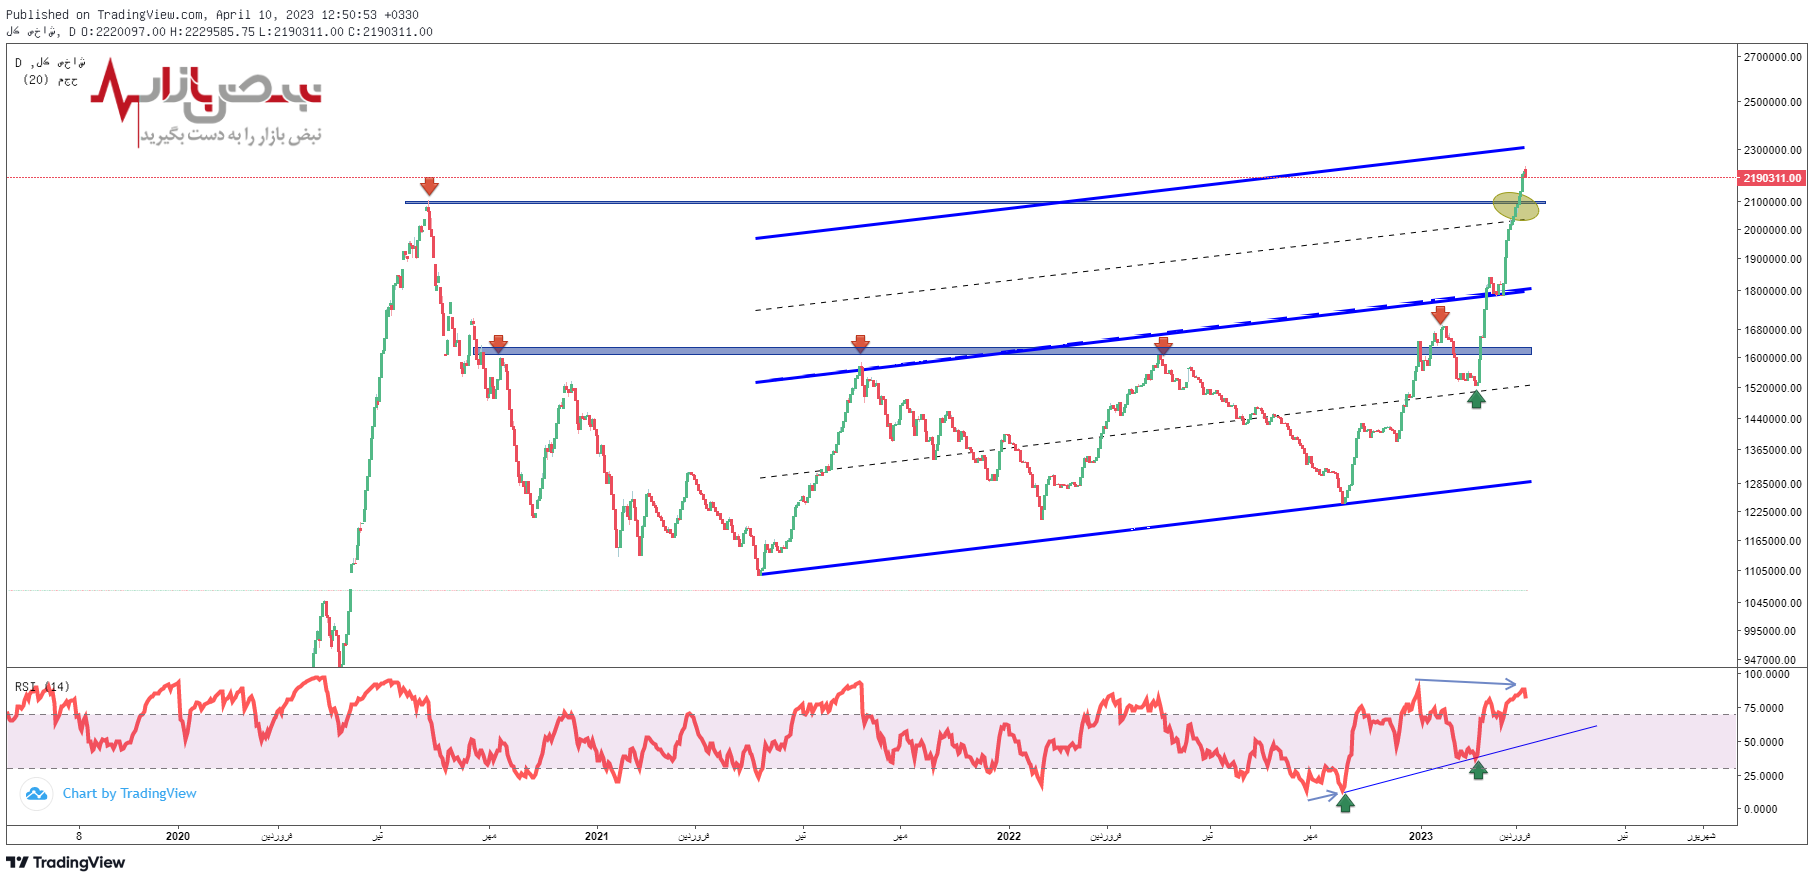Click the 1680000.00 price axis label
The image size is (1814, 881).
point(1772,330)
